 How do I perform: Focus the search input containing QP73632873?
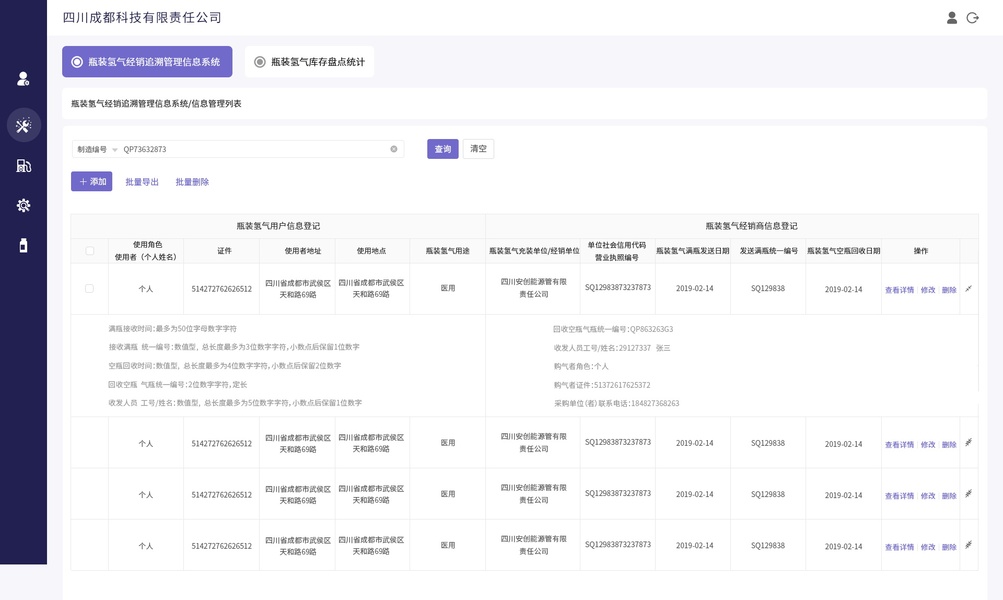click(x=250, y=149)
